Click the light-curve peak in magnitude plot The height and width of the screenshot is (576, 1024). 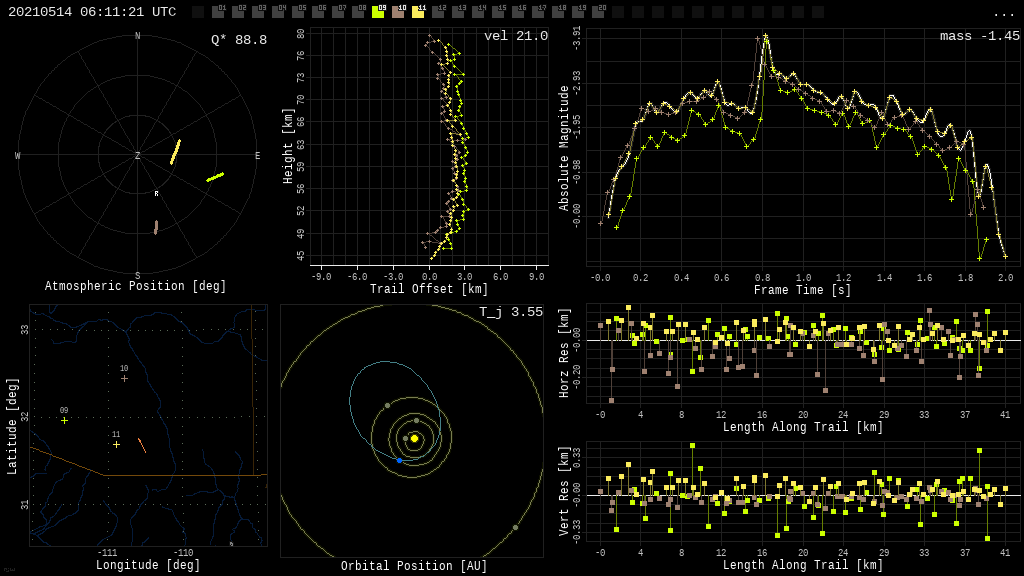pyautogui.click(x=765, y=38)
